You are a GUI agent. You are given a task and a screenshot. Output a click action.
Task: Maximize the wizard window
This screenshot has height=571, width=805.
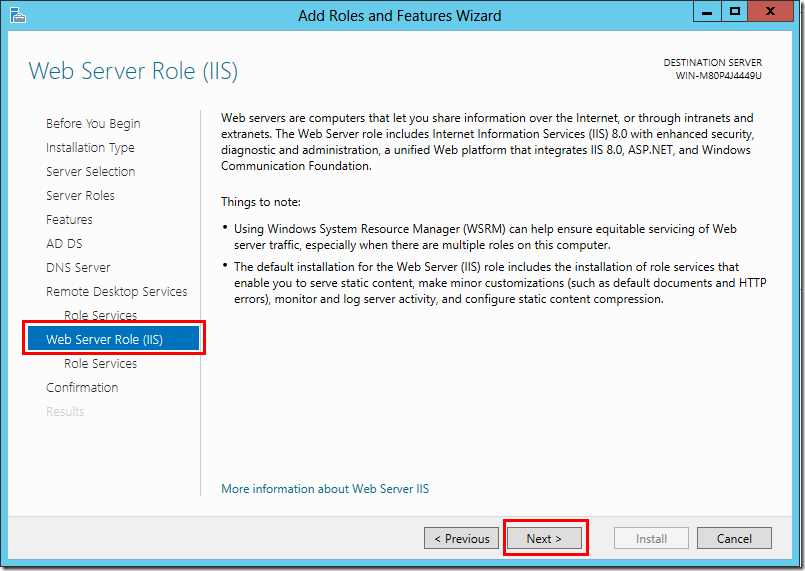click(735, 12)
